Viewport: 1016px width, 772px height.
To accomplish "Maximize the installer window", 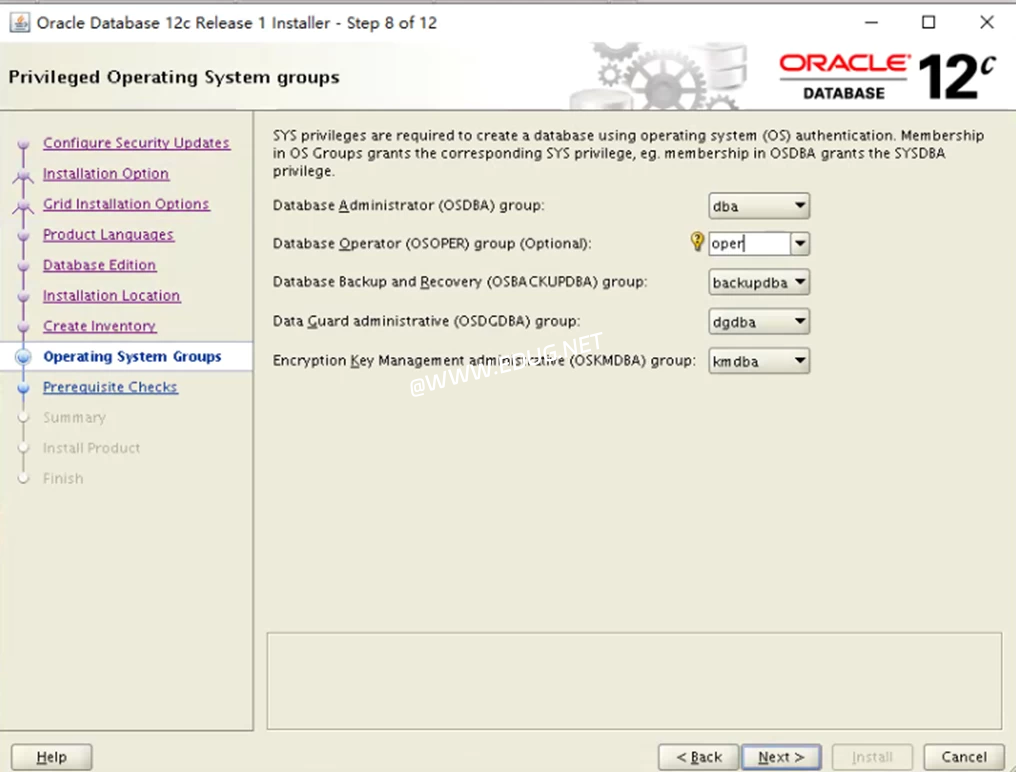I will pos(929,23).
